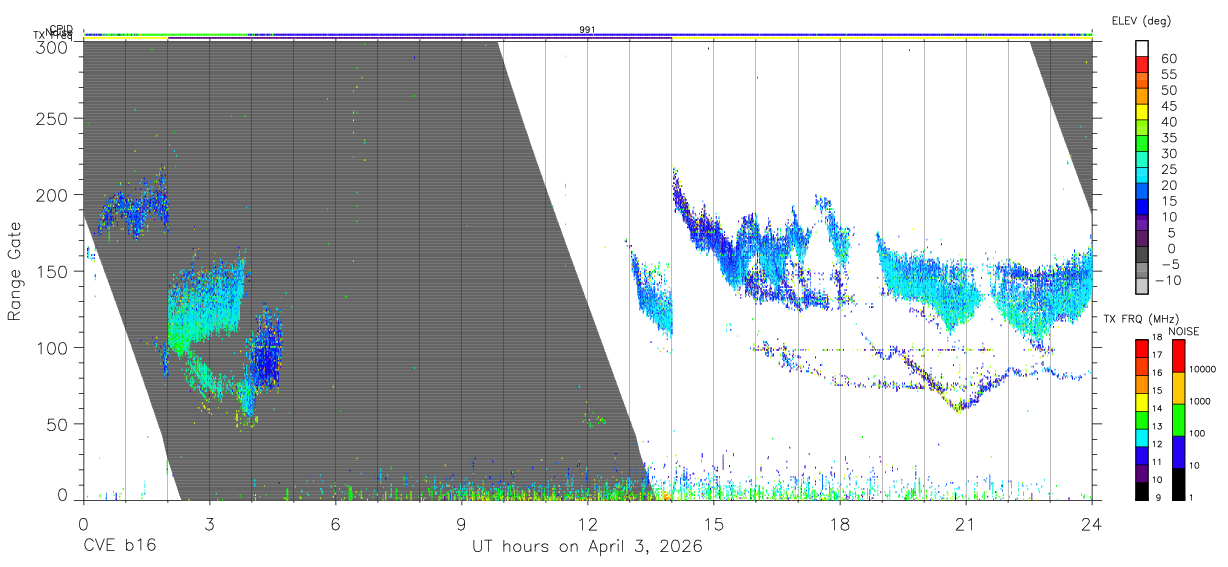1228x567 pixels.
Task: Select the "150" tick on the Range Gate axis
Action: 51,271
